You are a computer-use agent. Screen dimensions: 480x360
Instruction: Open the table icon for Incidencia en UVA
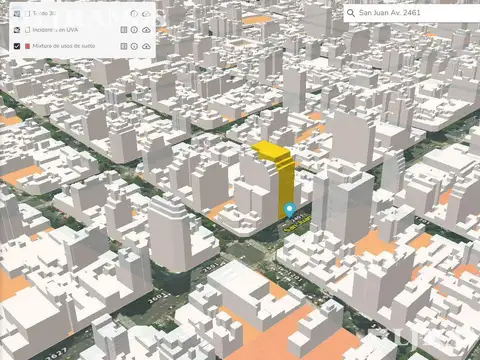(x=124, y=30)
